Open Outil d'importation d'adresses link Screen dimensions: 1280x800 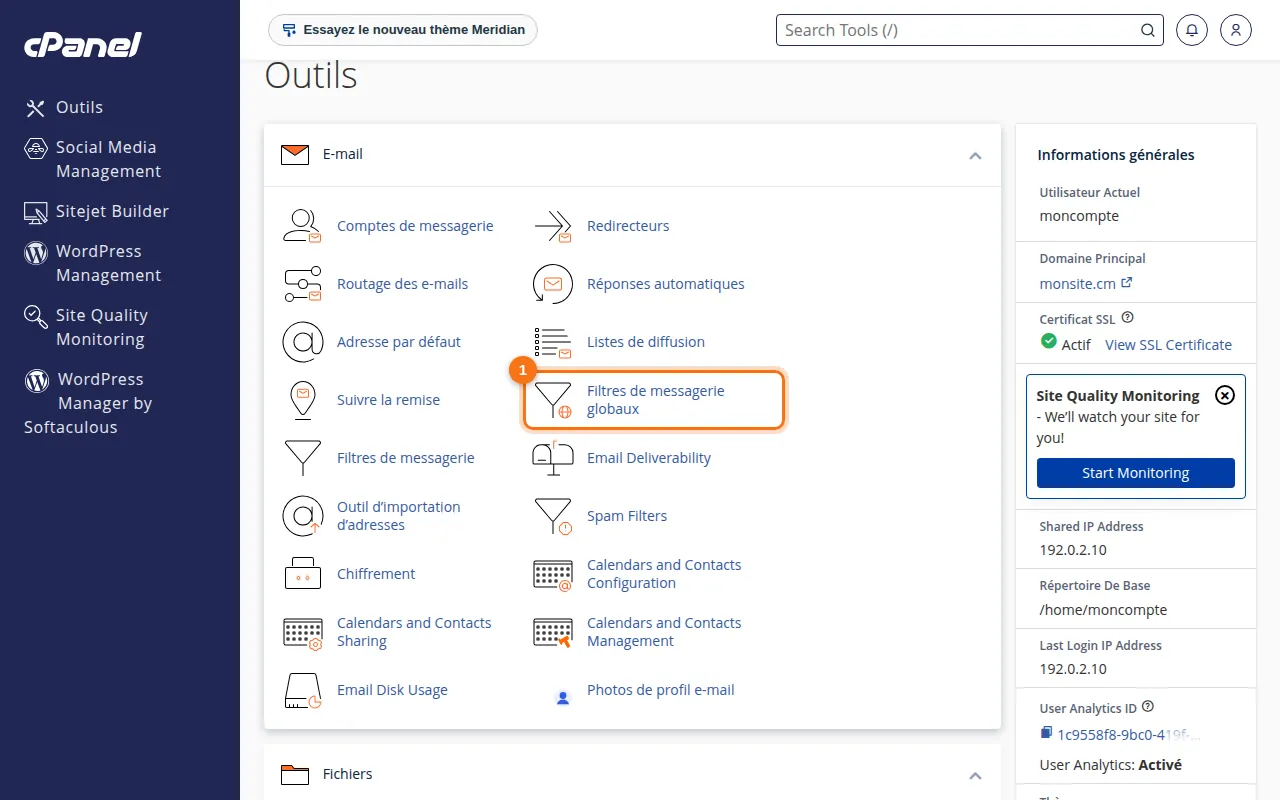click(x=399, y=516)
